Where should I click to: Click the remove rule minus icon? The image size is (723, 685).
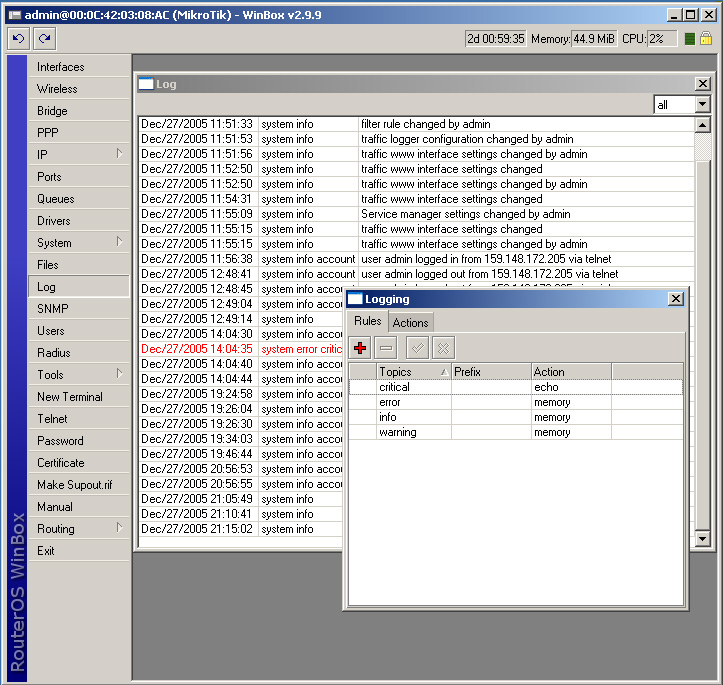[387, 347]
